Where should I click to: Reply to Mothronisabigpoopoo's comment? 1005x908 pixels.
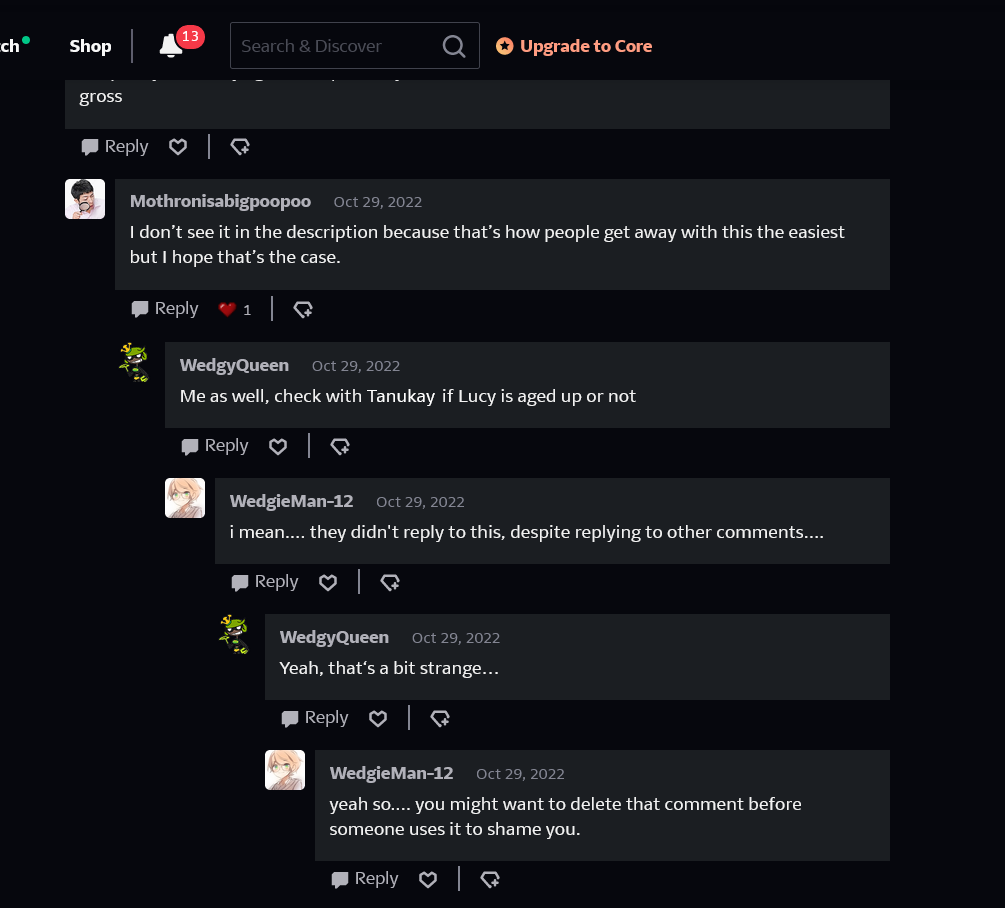click(x=165, y=309)
